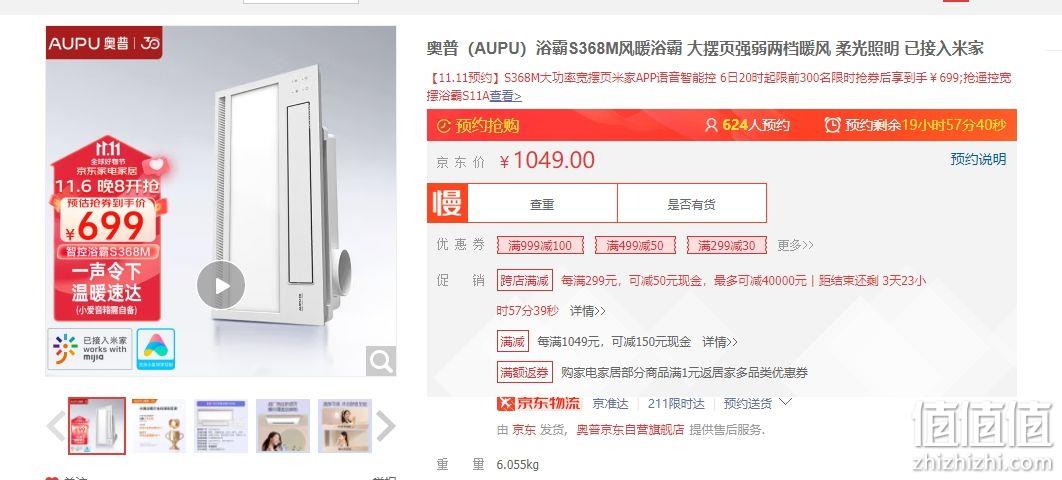This screenshot has width=1062, height=480.
Task: Select the first product thumbnail
Action: [97, 426]
